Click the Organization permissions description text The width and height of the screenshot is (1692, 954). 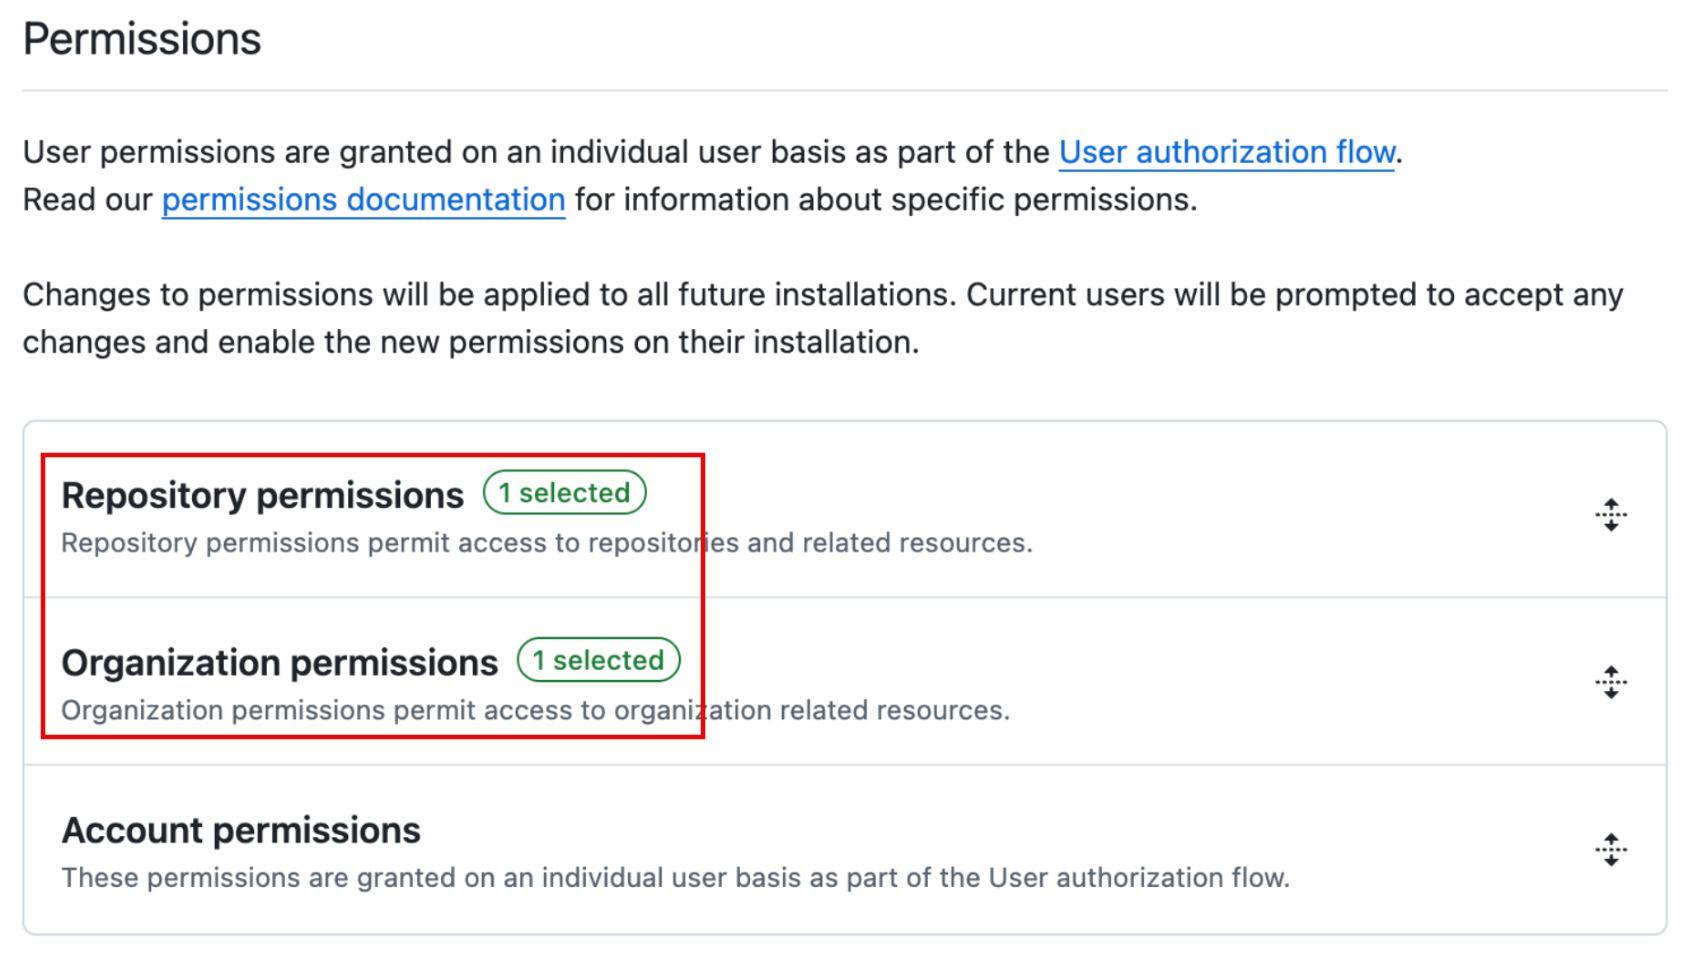535,710
